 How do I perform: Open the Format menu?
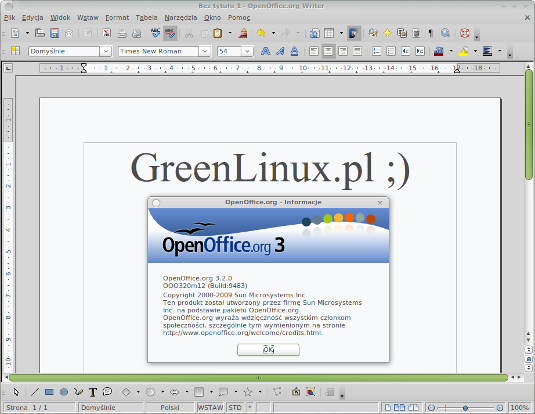click(x=117, y=17)
